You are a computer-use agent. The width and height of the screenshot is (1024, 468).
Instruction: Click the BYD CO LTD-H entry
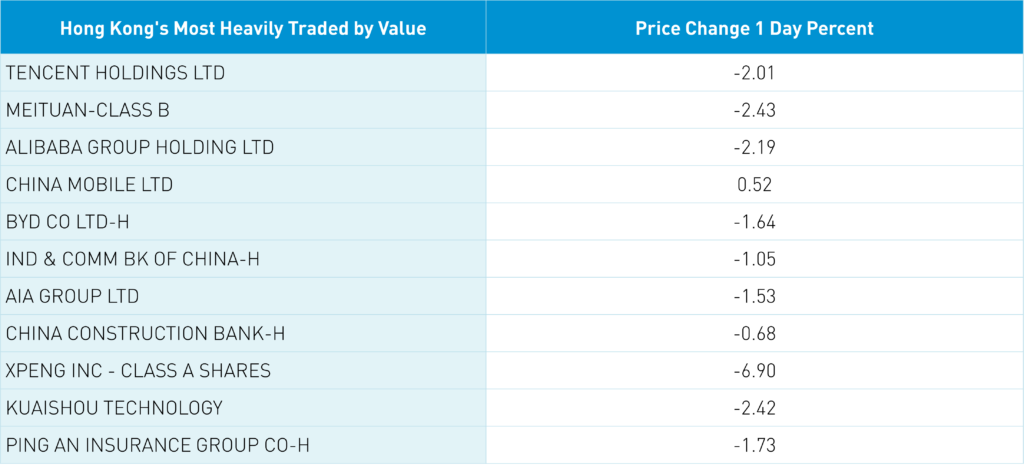[76, 221]
